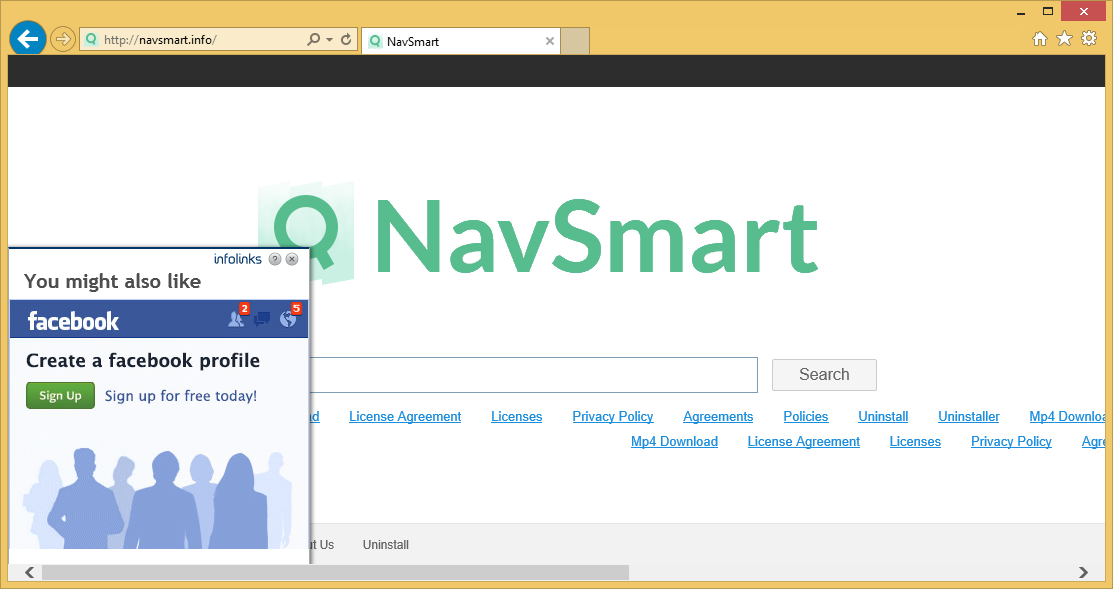The height and width of the screenshot is (589, 1113).
Task: Open the infolinks logo link
Action: (x=238, y=259)
